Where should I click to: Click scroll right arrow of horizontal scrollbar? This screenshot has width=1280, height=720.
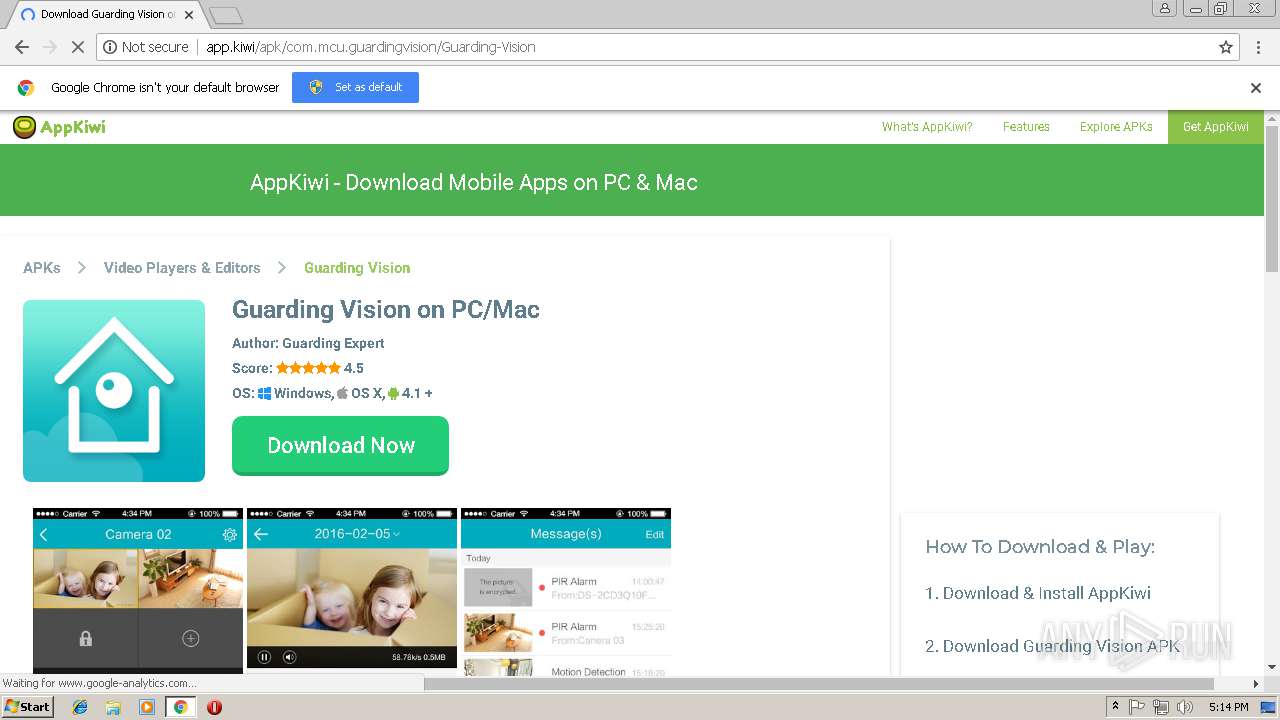point(1256,684)
